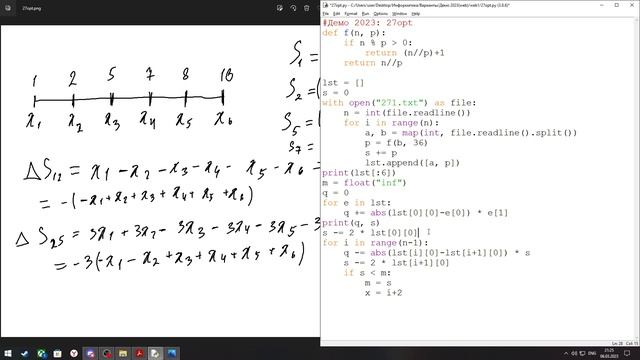640x360 pixels.
Task: Click the 's -= 2 * lst[i+1][0]' line
Action: pyautogui.click(x=396, y=263)
